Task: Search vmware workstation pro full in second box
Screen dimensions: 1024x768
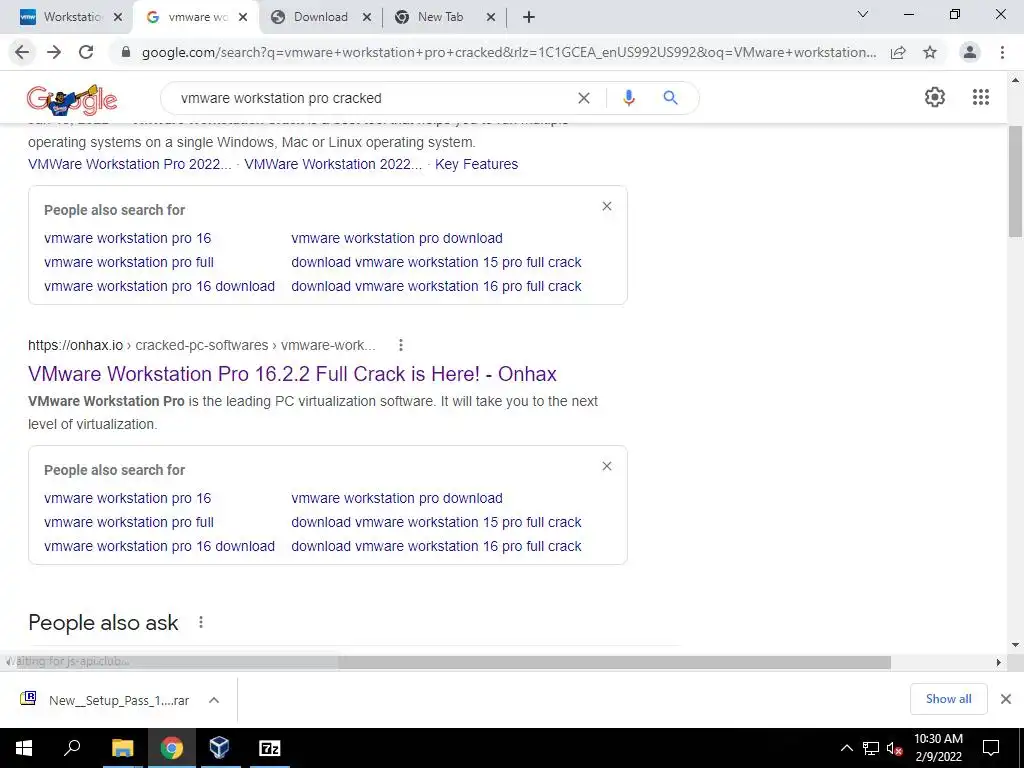Action: coord(129,522)
